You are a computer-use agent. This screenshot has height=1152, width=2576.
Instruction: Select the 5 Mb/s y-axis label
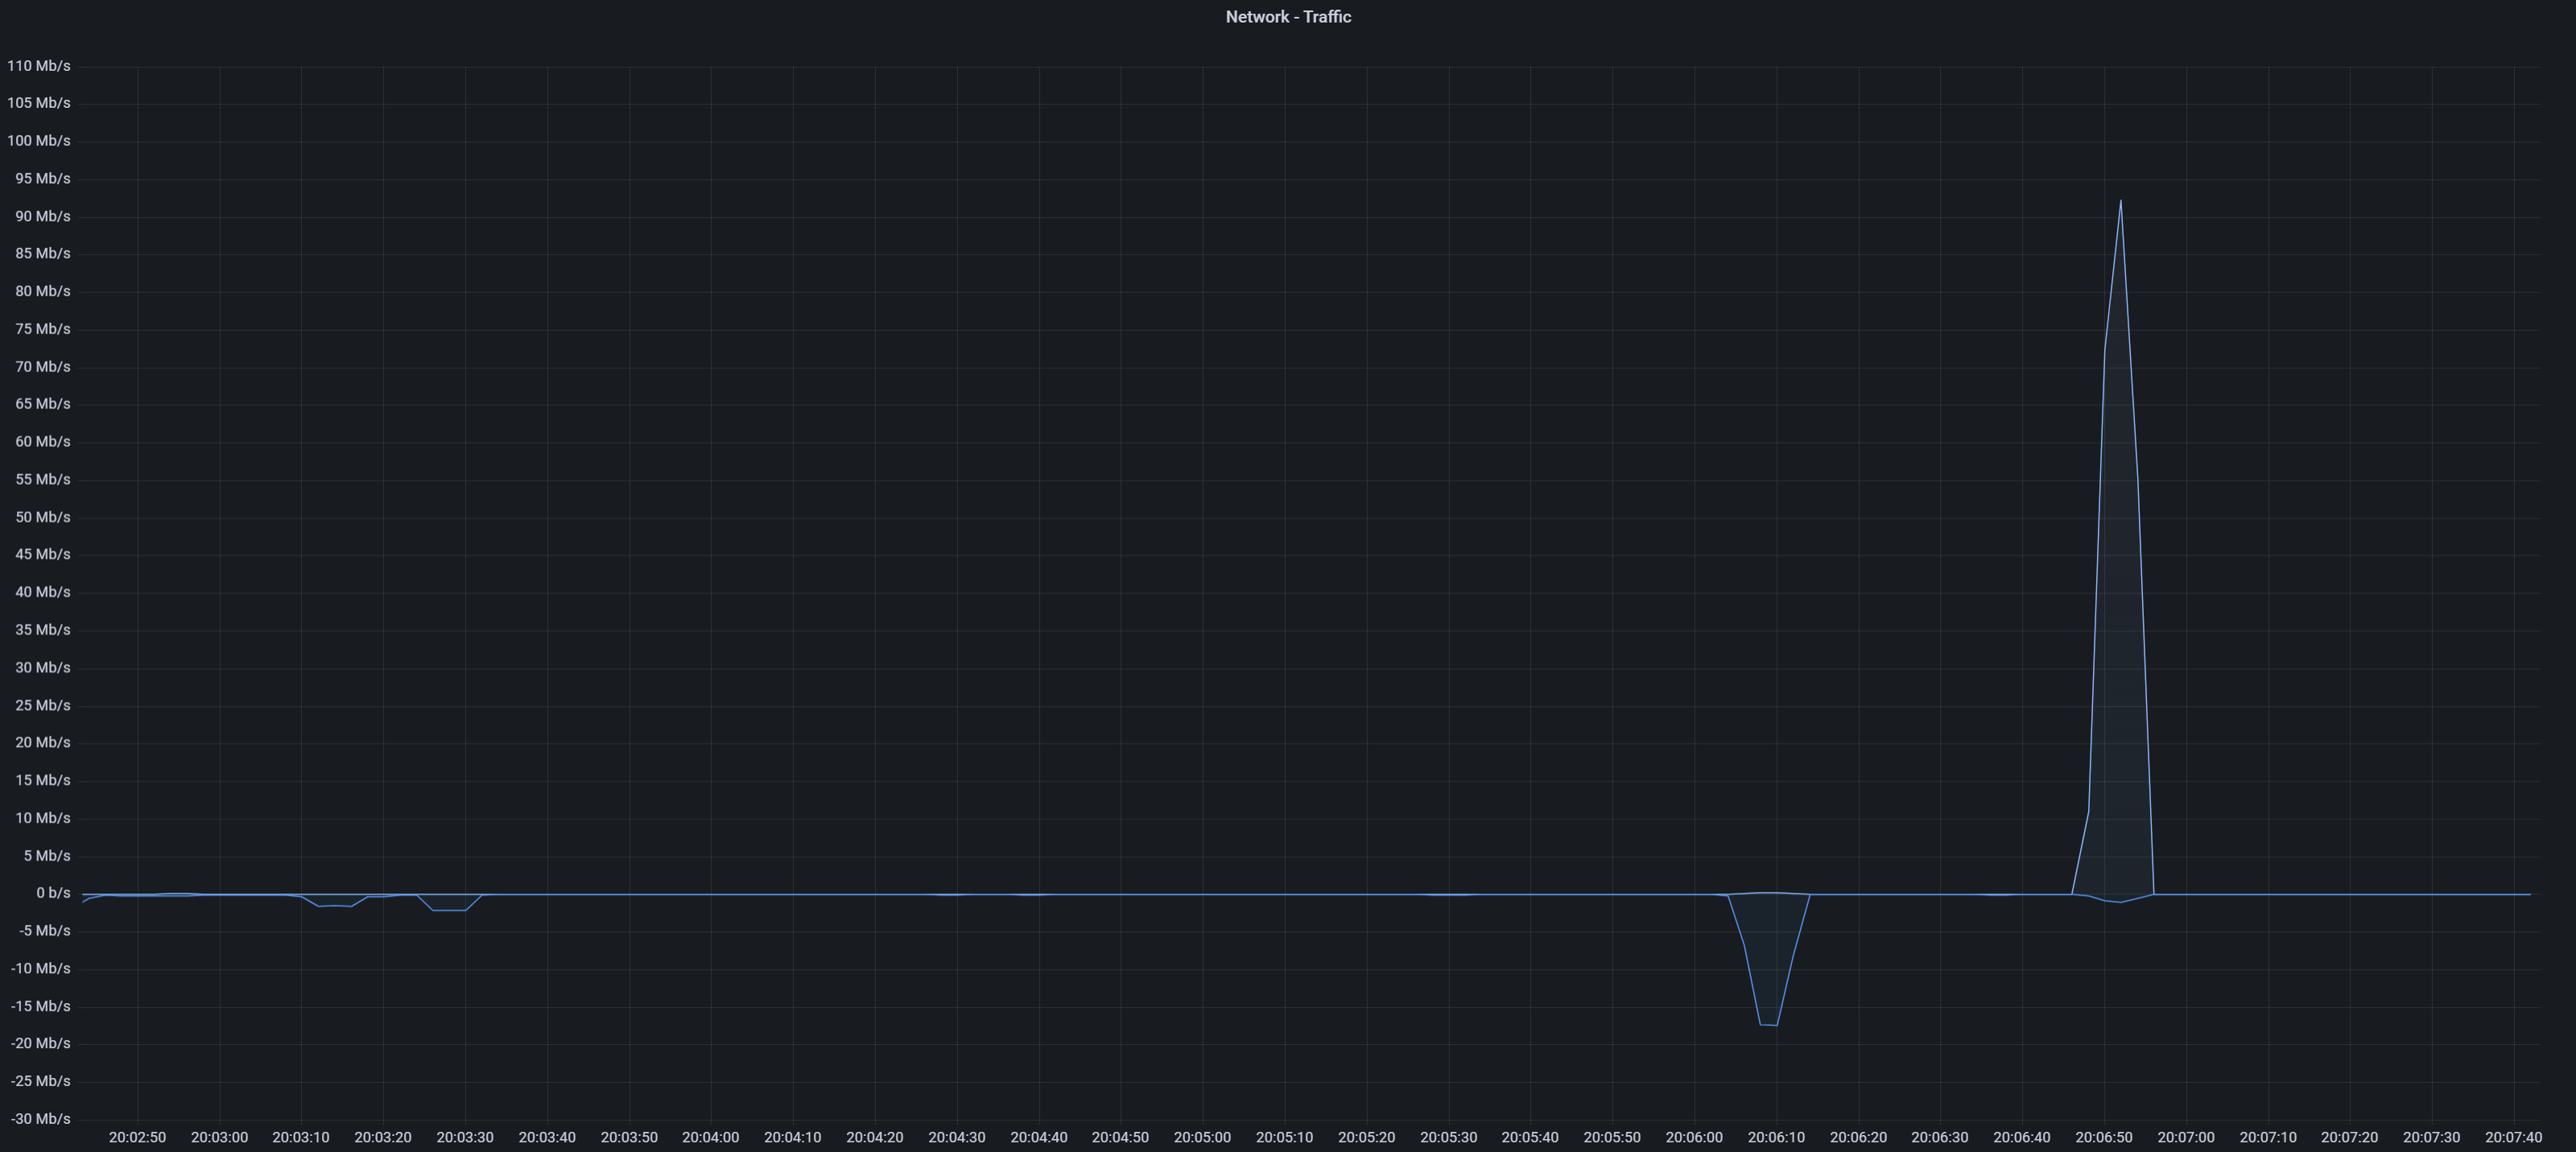tap(47, 856)
